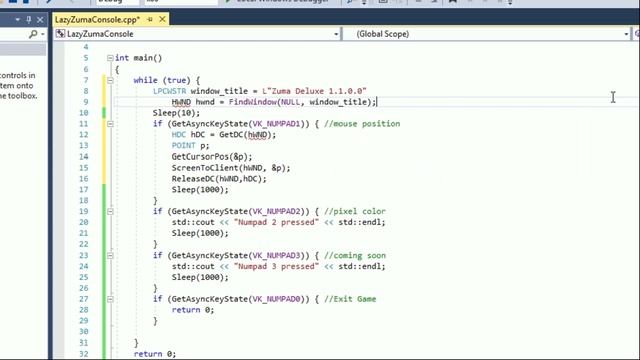Viewport: 640px width, 360px height.
Task: Collapse the int main() function block
Action: point(110,58)
